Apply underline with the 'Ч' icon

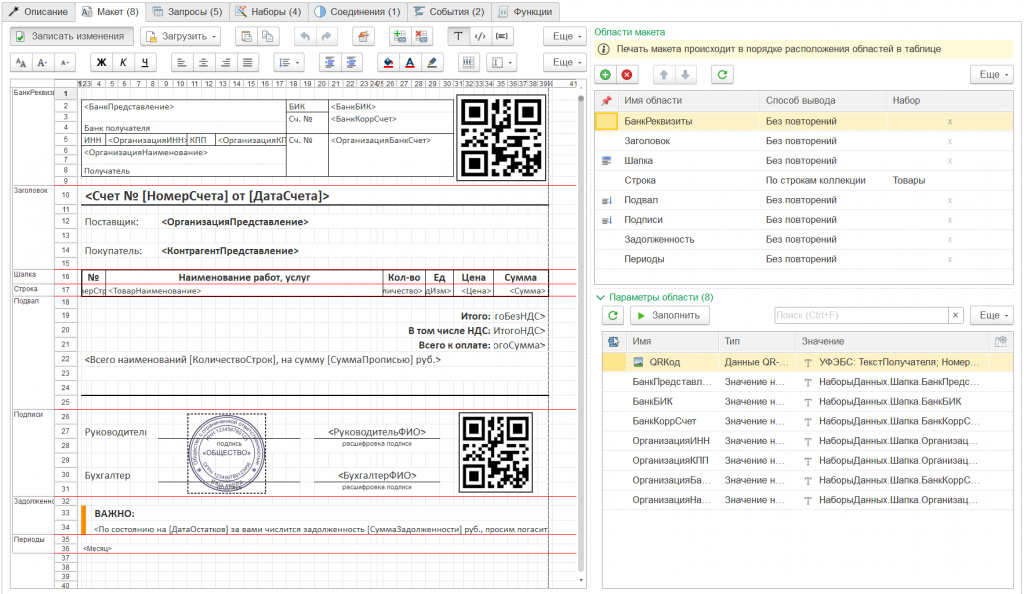pyautogui.click(x=146, y=62)
